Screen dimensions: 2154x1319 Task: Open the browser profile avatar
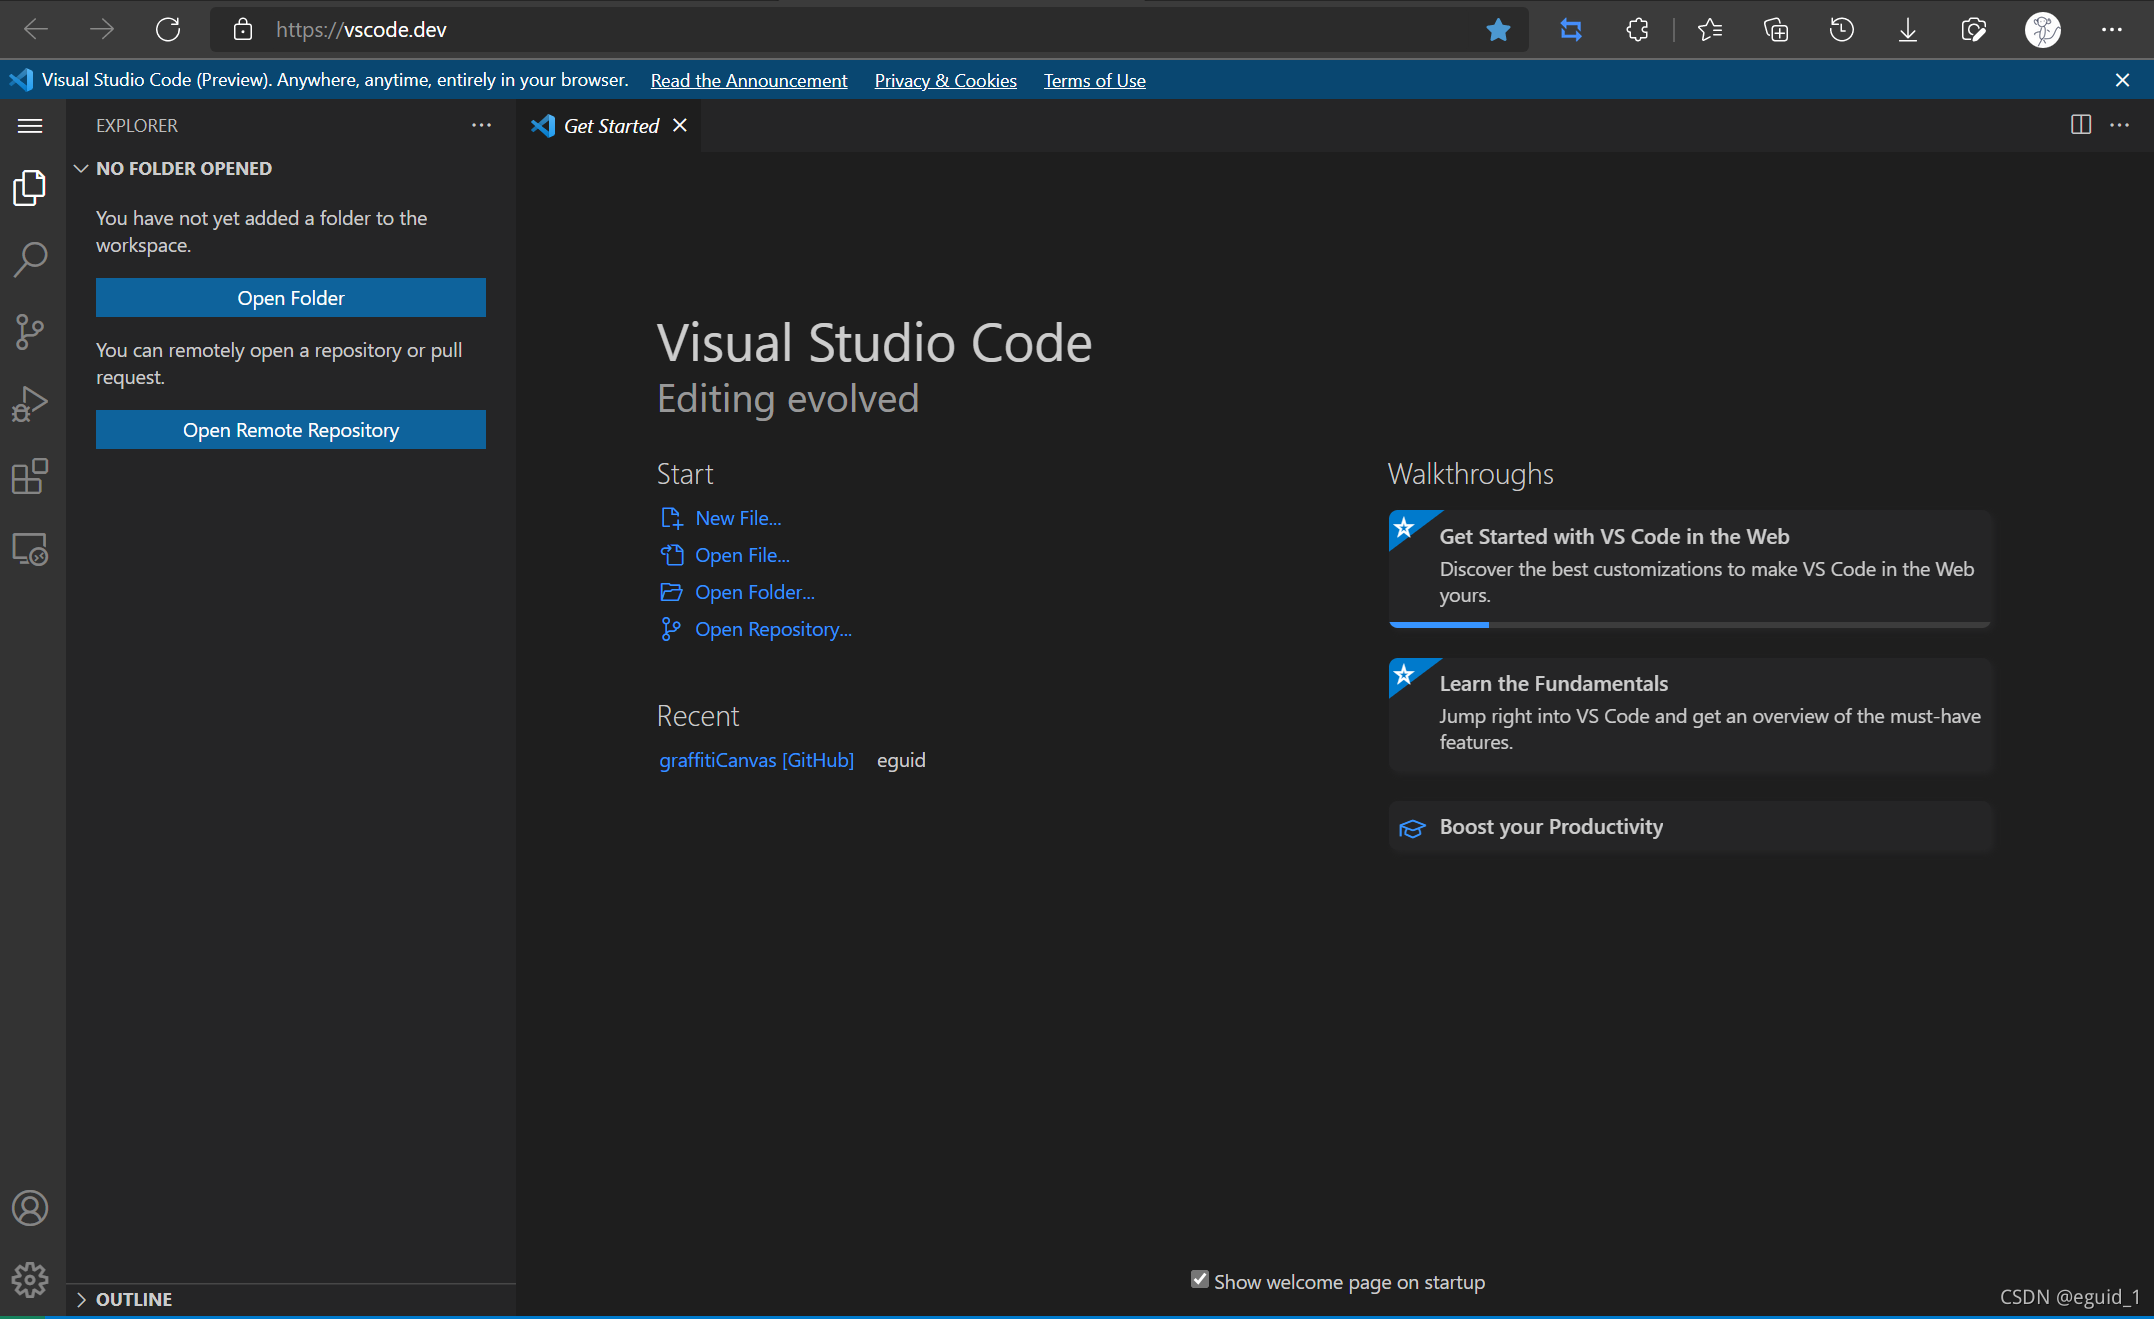coord(2043,30)
